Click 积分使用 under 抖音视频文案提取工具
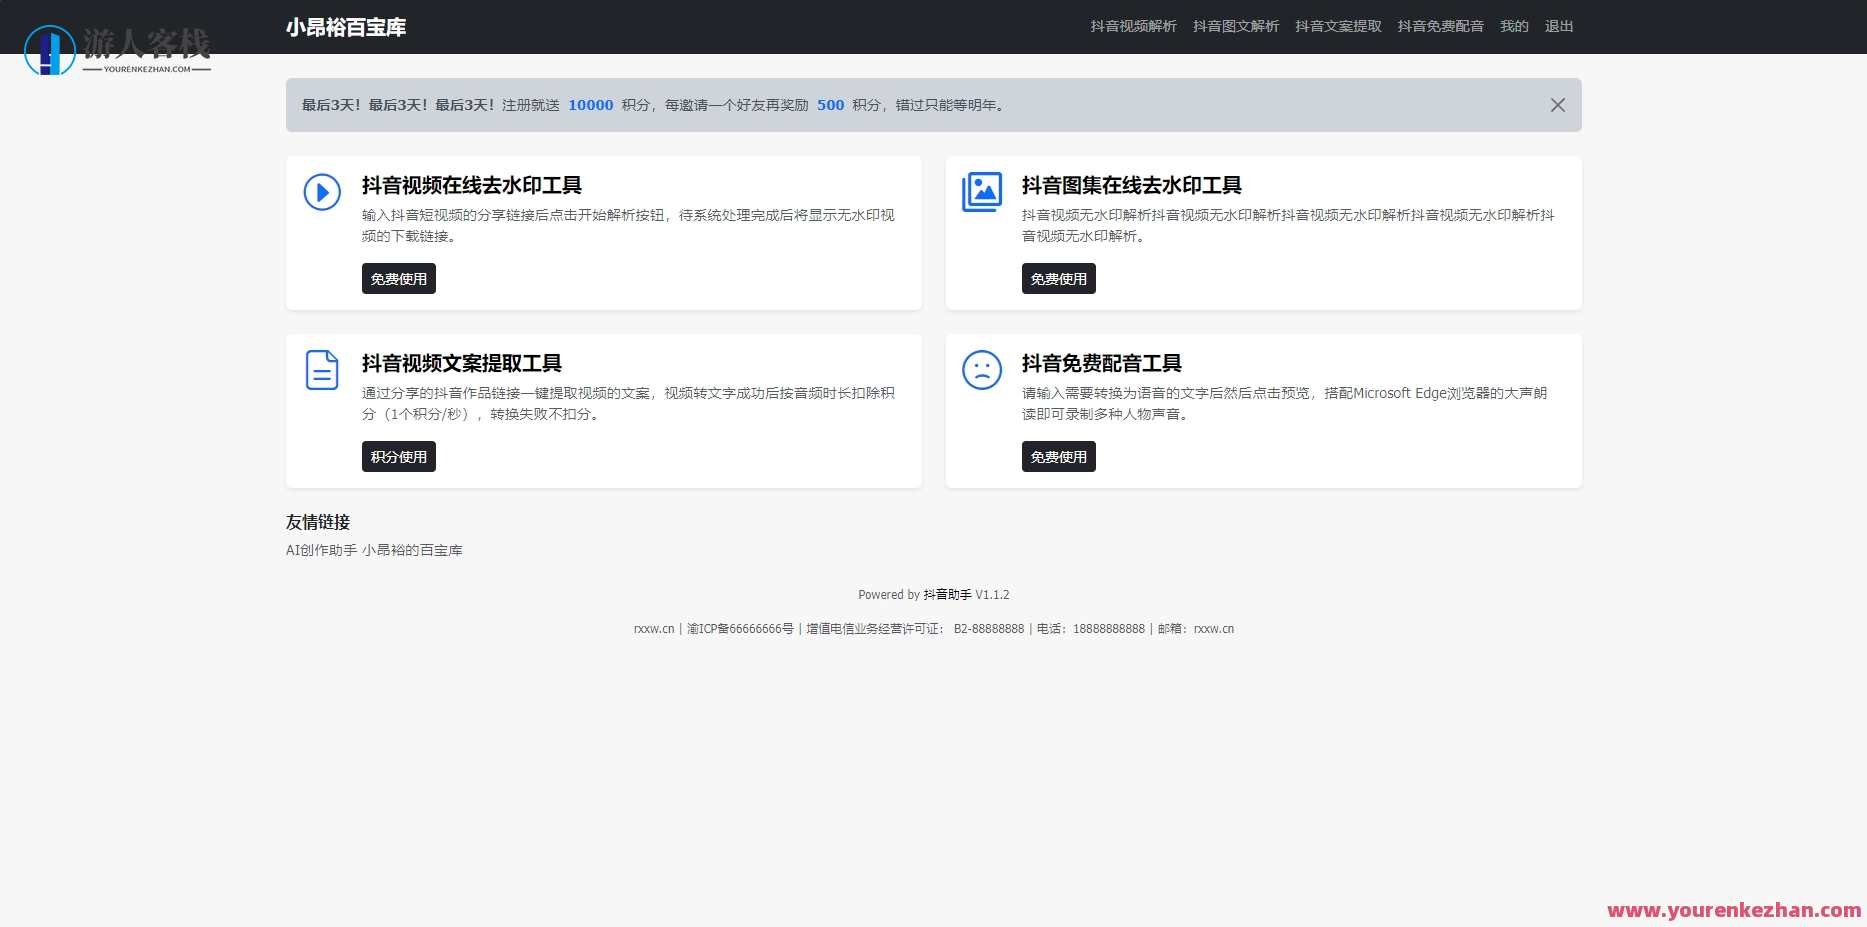 tap(398, 456)
